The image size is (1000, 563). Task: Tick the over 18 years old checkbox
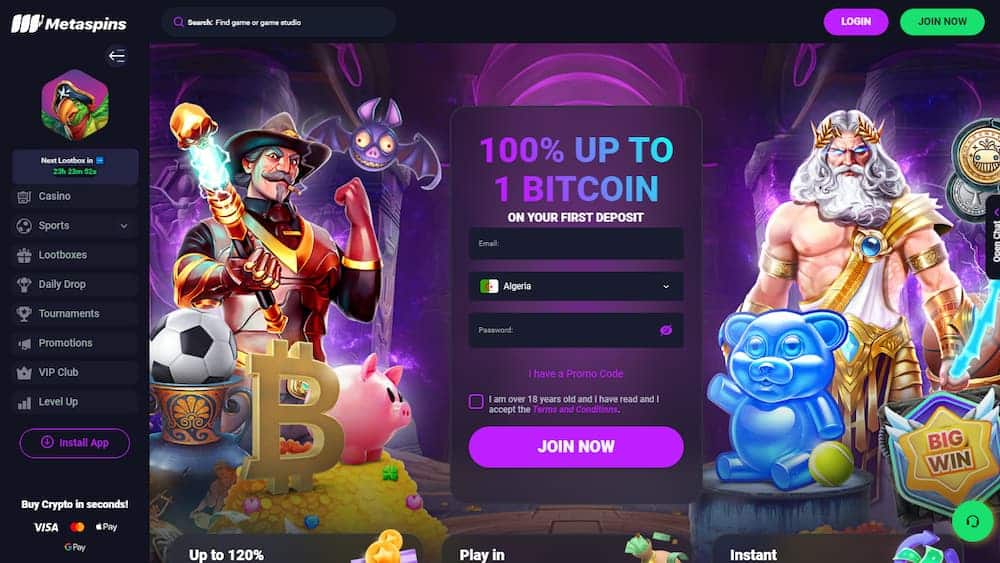(x=476, y=402)
